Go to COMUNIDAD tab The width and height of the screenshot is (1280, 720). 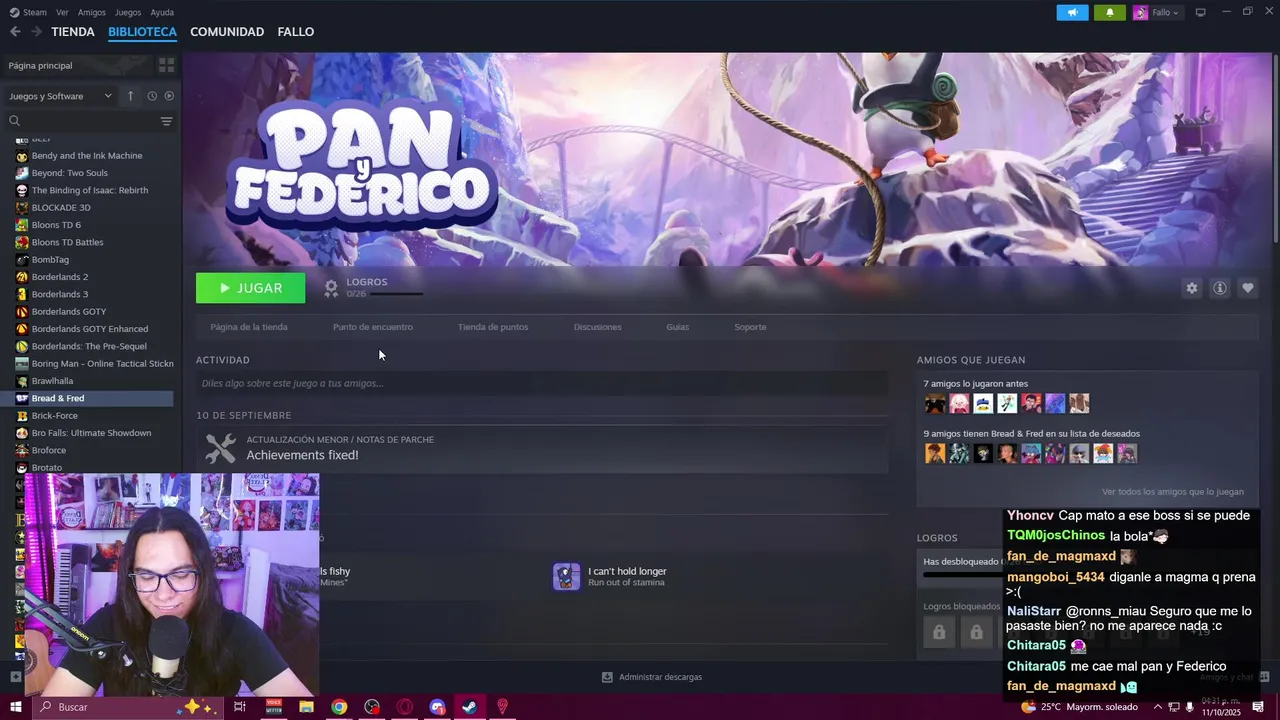point(227,32)
